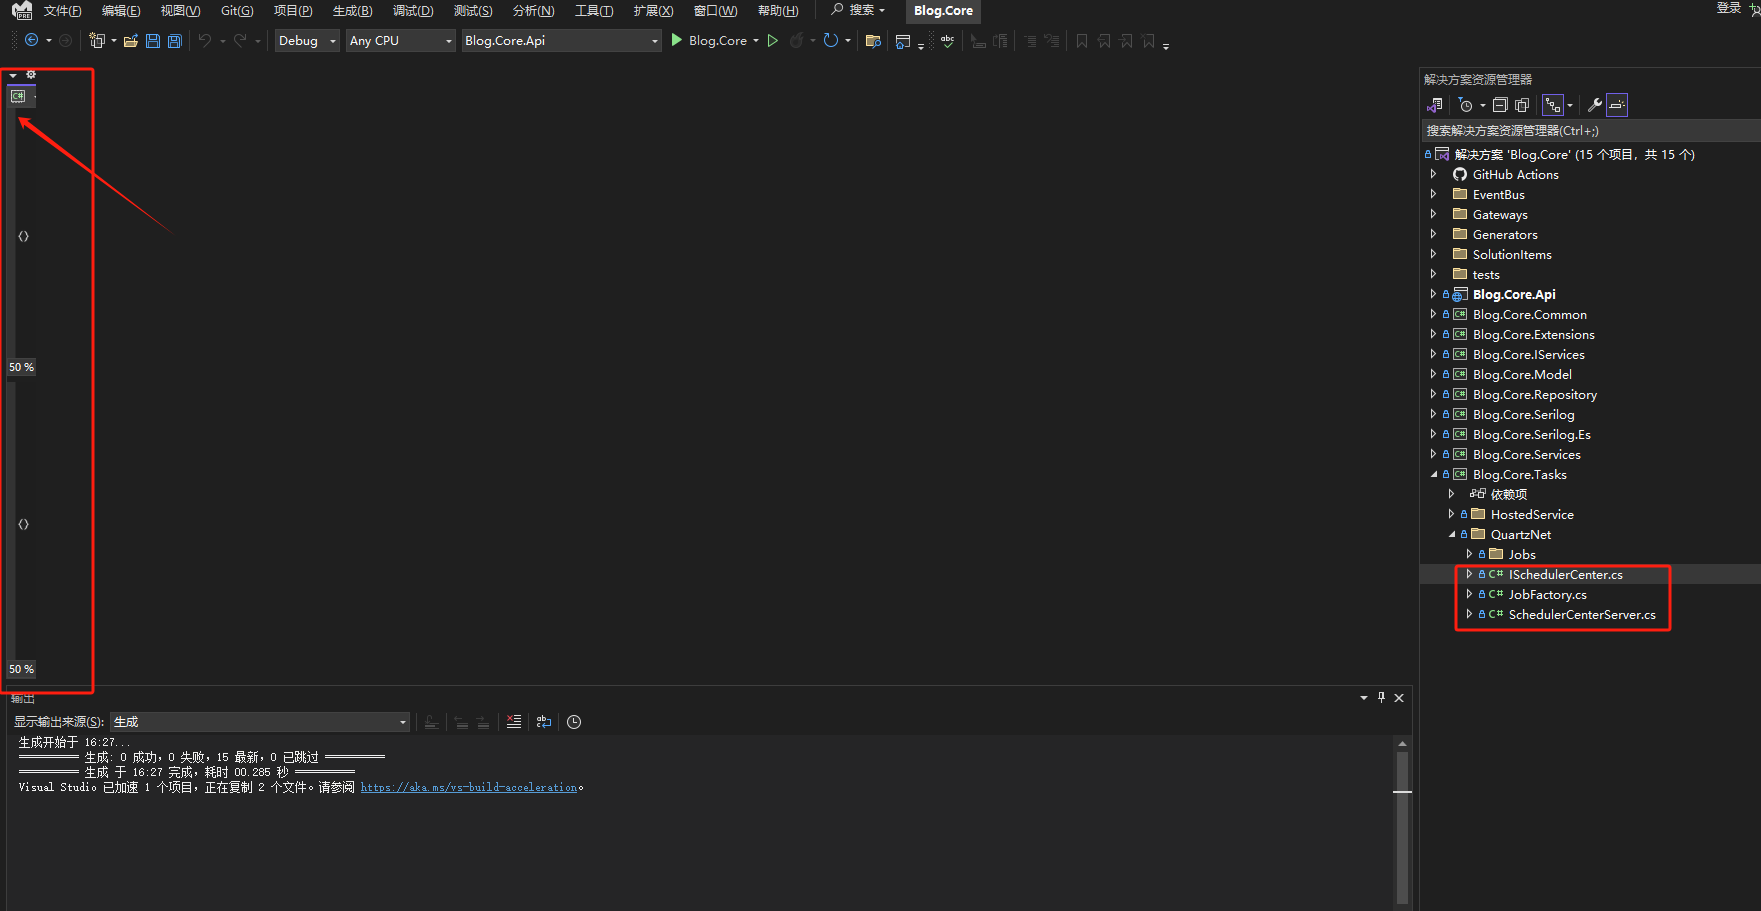
Task: Click the navigate backward arrow icon
Action: (32, 40)
